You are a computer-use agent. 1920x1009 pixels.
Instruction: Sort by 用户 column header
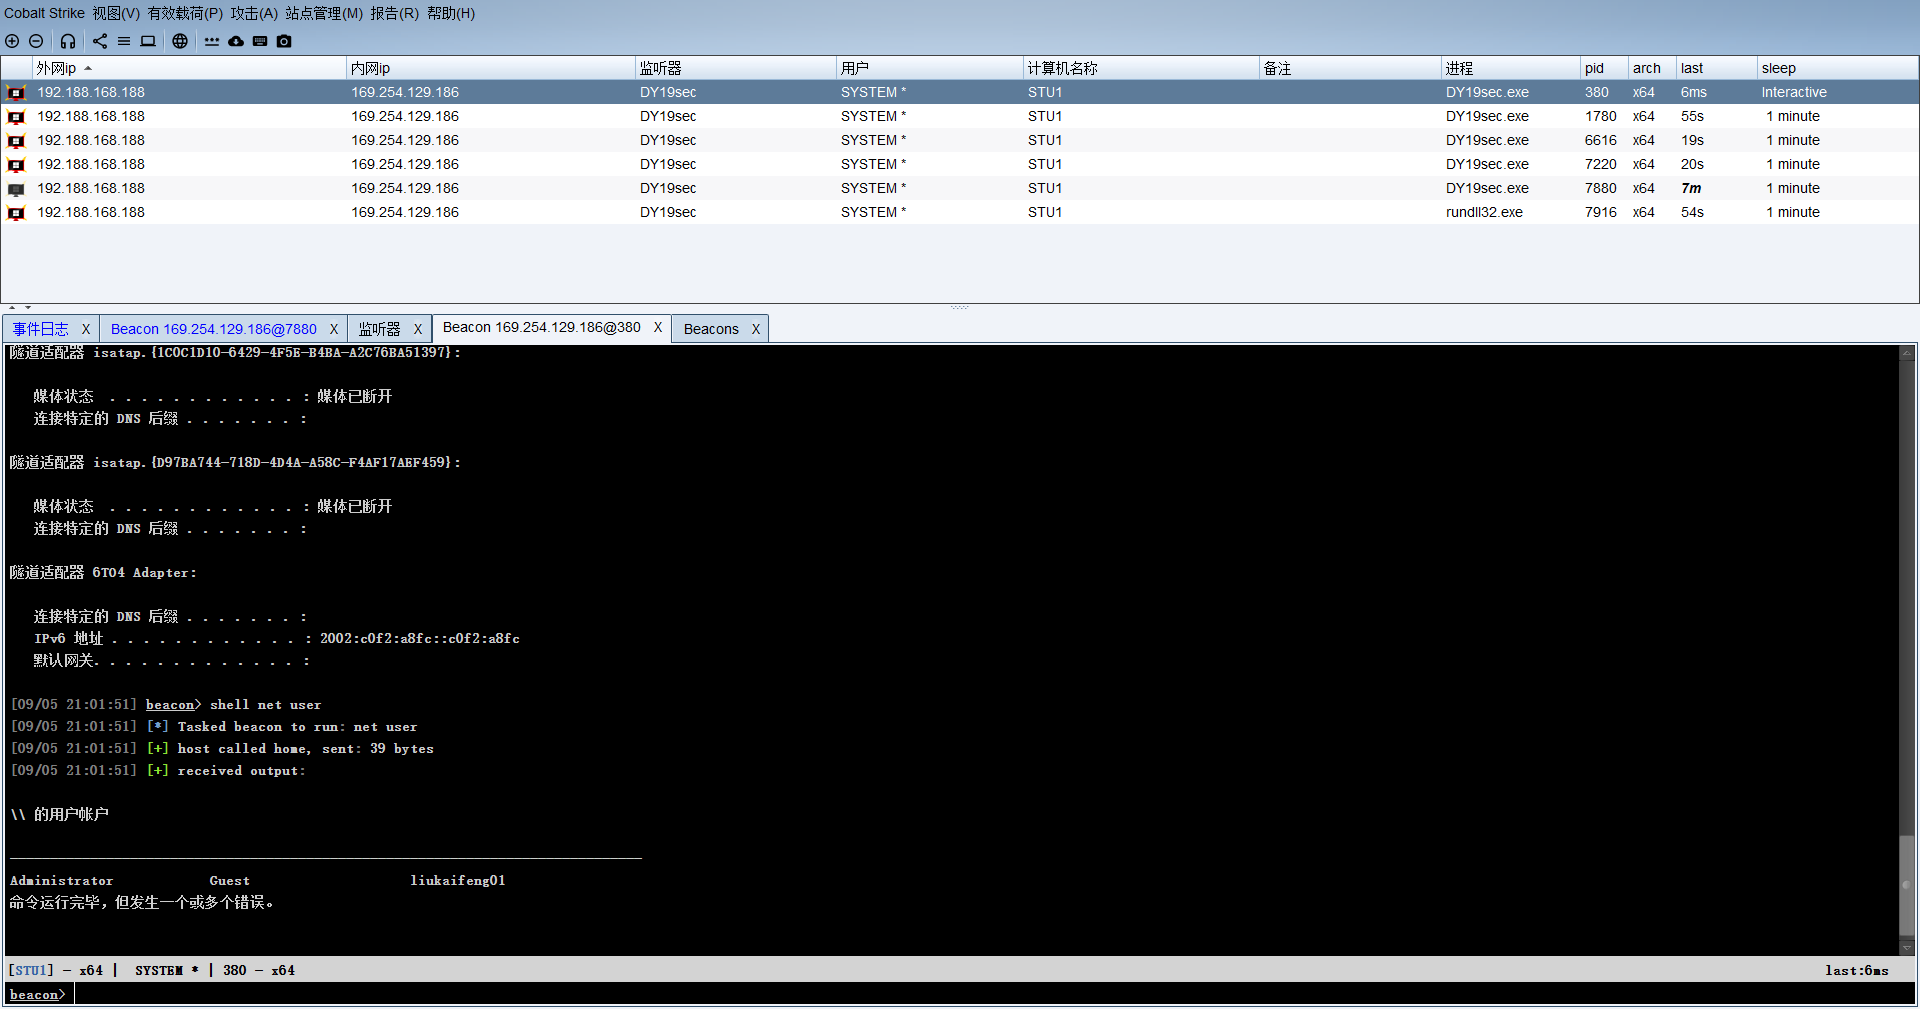(x=930, y=68)
